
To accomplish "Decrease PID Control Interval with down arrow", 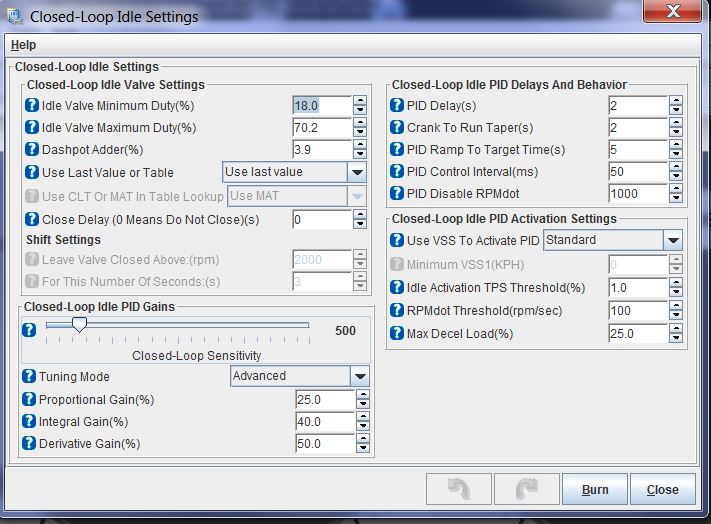I will [676, 176].
